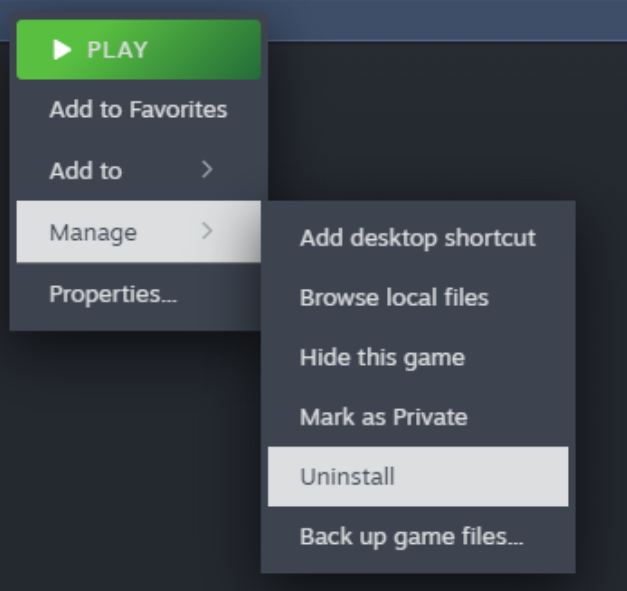Click Hide this game
Screen dimensions: 627x591
click(382, 357)
